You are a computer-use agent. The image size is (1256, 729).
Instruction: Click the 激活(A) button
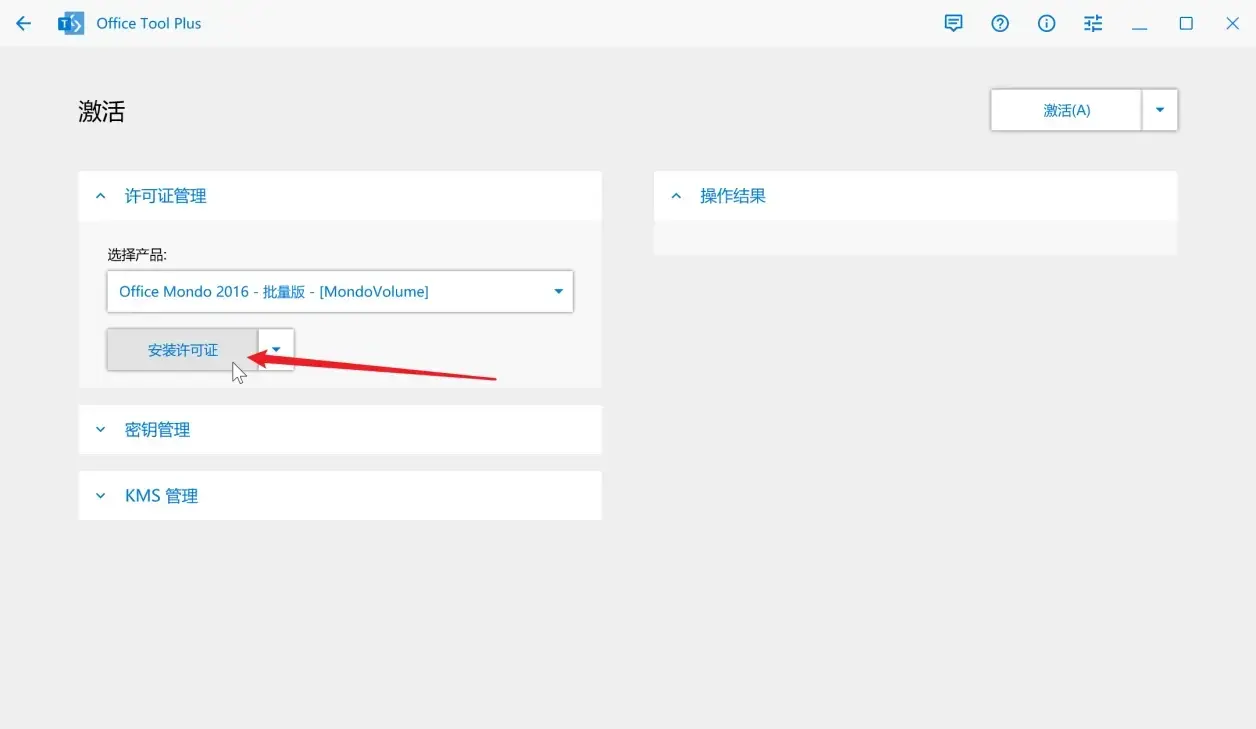1066,110
